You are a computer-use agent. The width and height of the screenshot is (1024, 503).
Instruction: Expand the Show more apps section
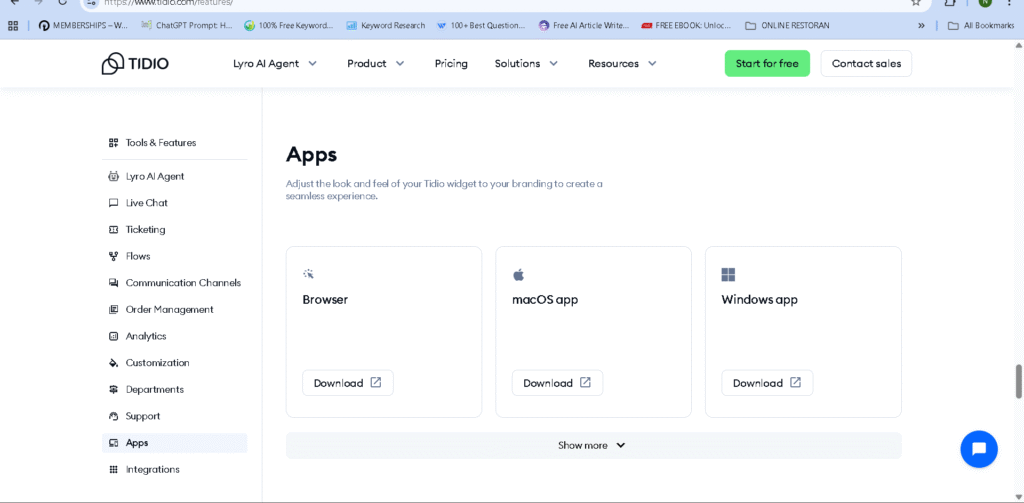click(x=592, y=446)
